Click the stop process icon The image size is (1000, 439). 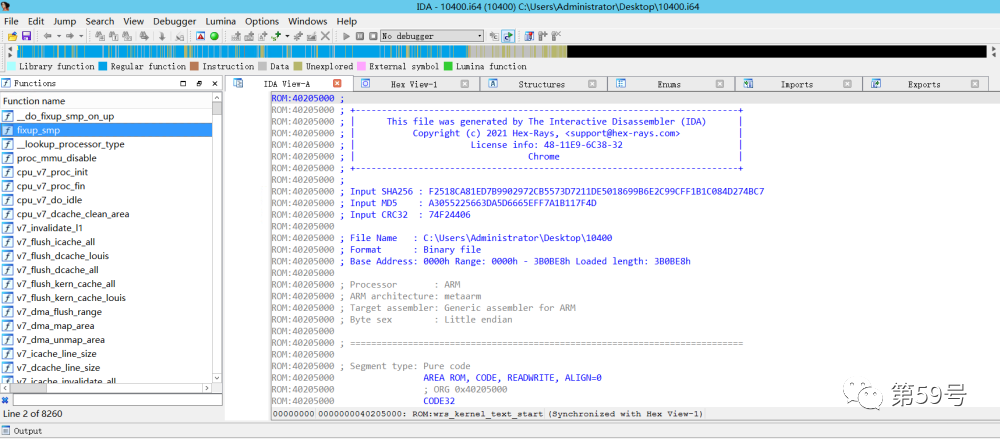pos(372,36)
